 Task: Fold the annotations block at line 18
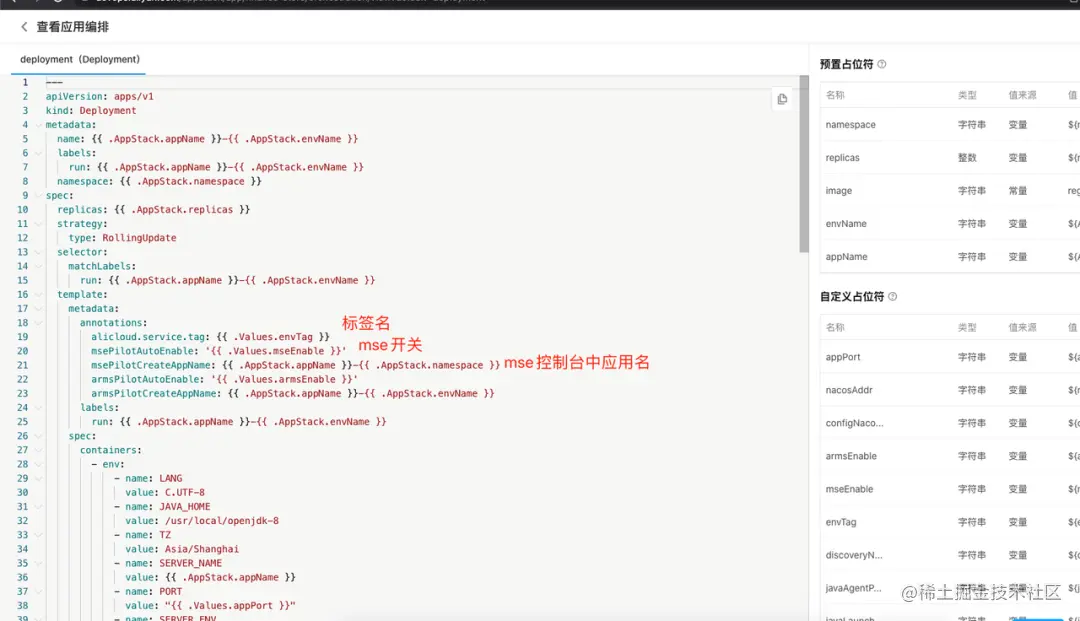point(39,322)
